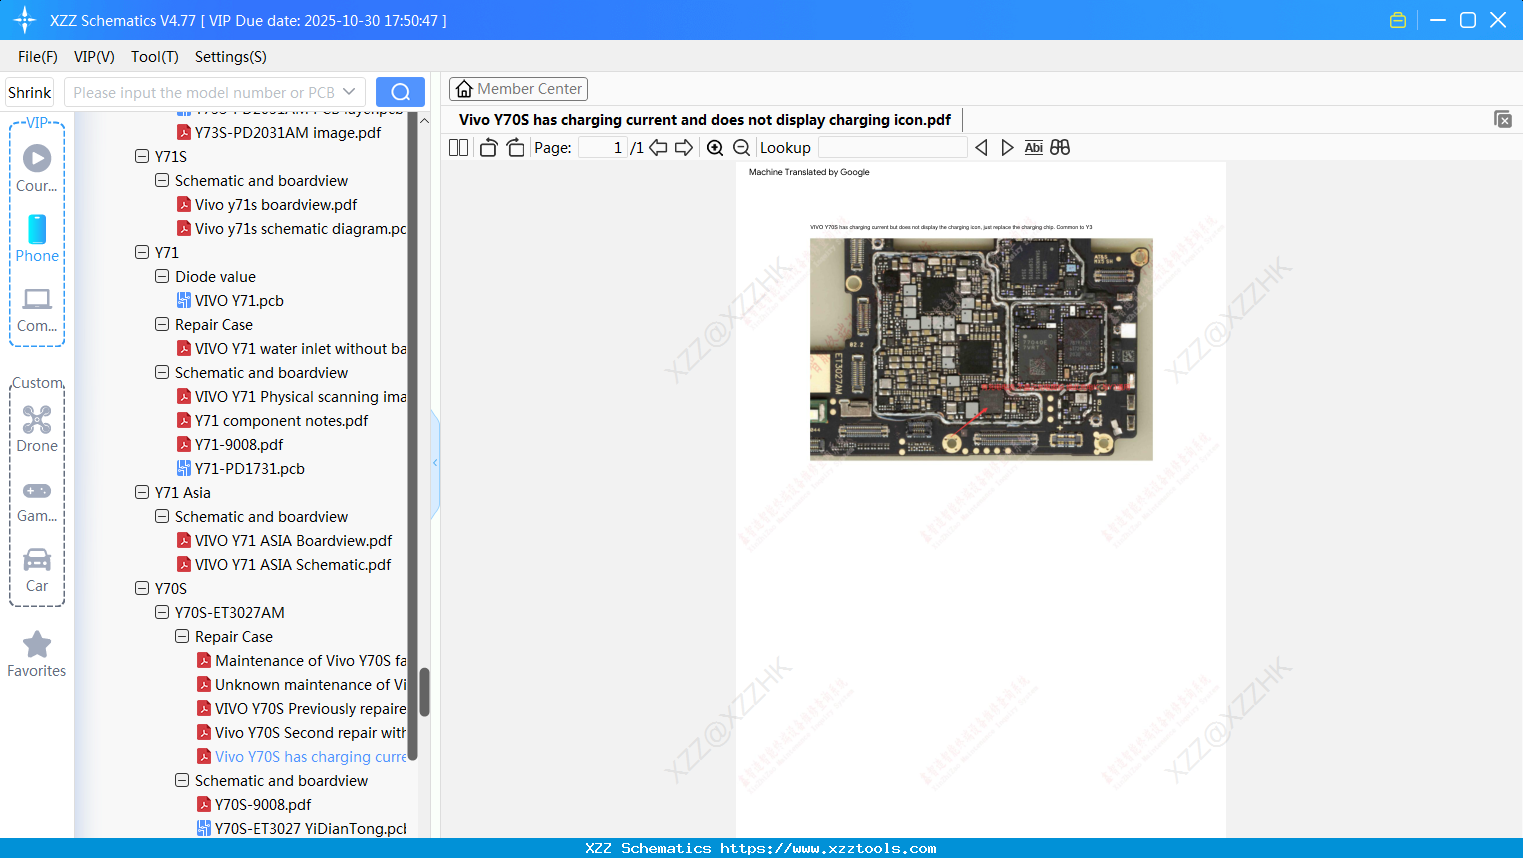Collapse Repair Case folder under Y71
The width and height of the screenshot is (1523, 858).
point(162,324)
